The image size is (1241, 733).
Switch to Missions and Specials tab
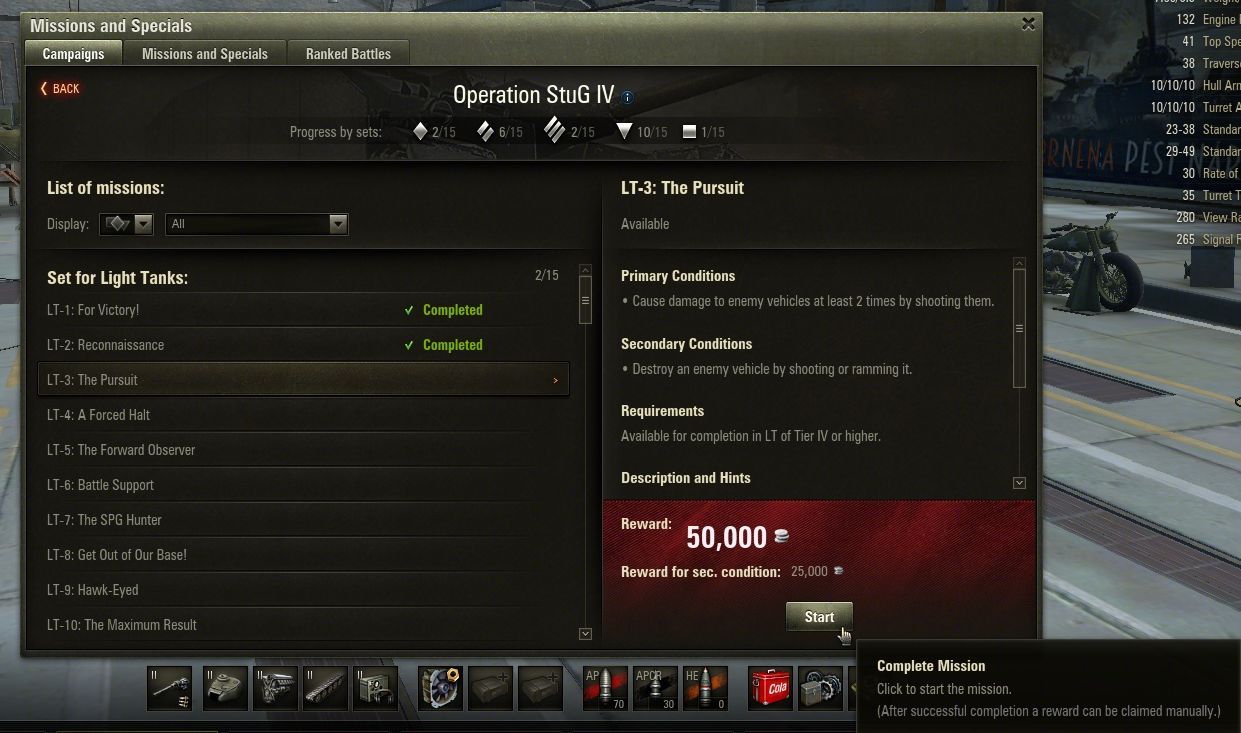[x=205, y=54]
